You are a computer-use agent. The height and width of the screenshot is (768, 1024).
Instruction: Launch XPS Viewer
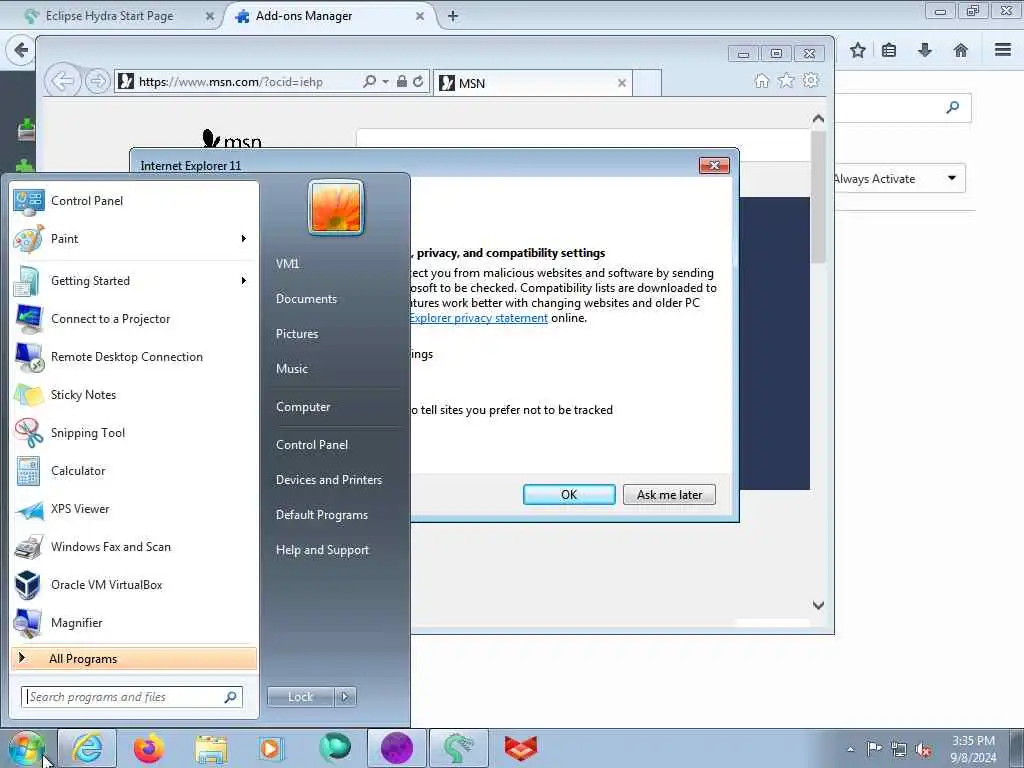click(134, 509)
